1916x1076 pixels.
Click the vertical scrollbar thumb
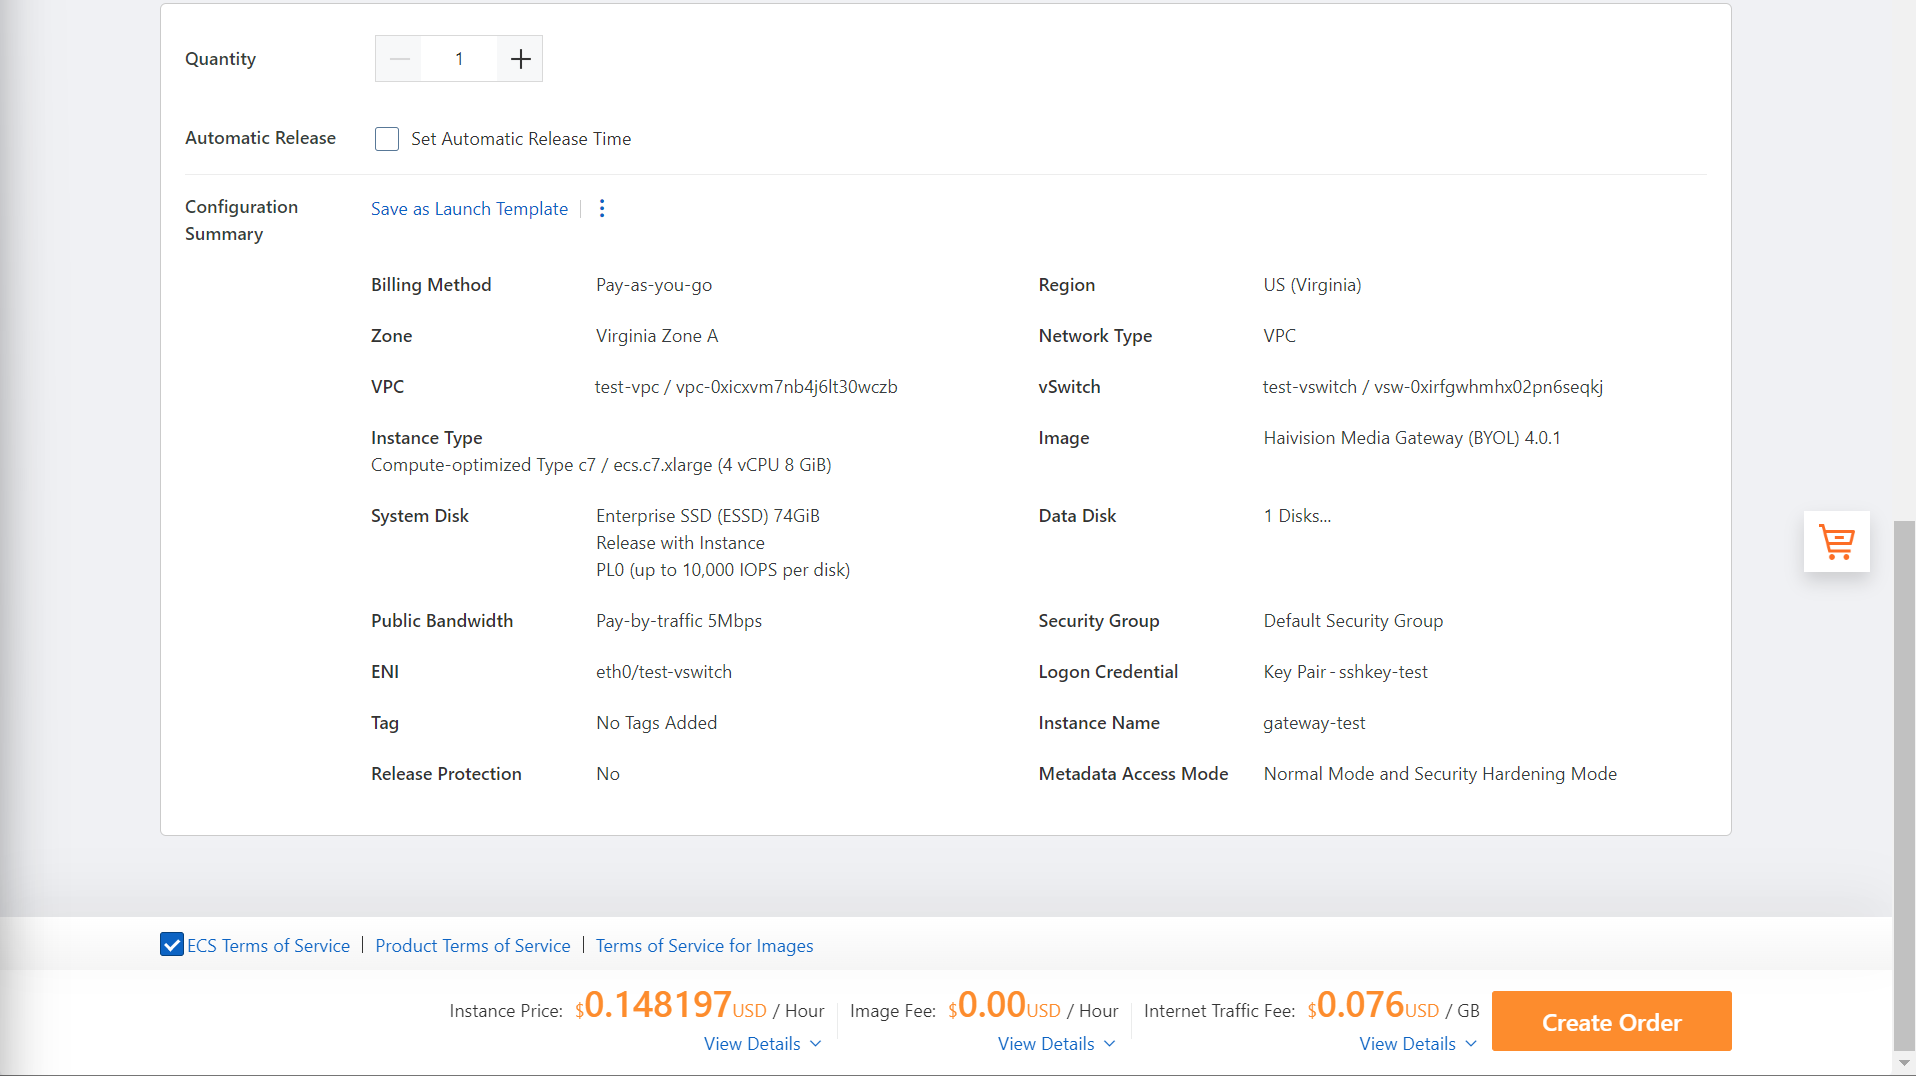pyautogui.click(x=1904, y=780)
